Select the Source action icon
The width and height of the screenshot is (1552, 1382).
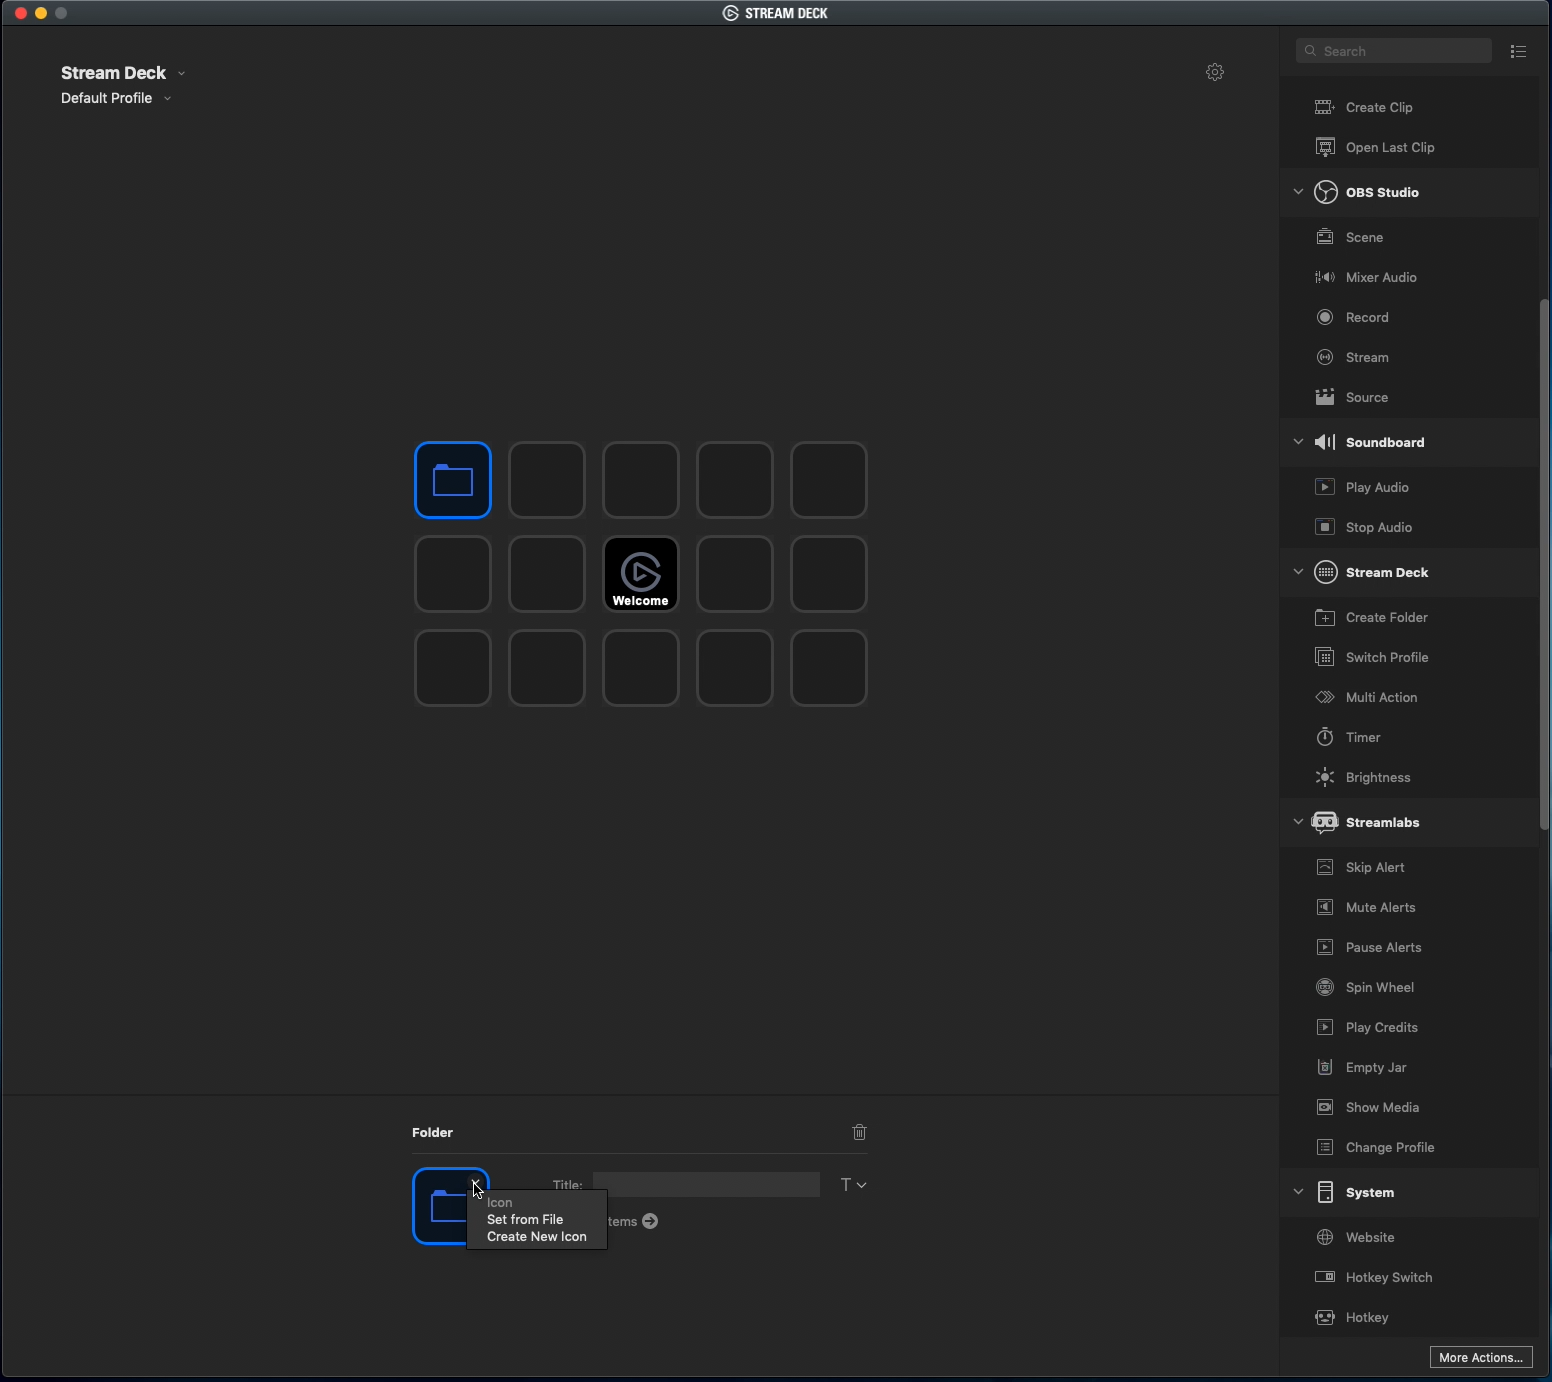[x=1325, y=397]
